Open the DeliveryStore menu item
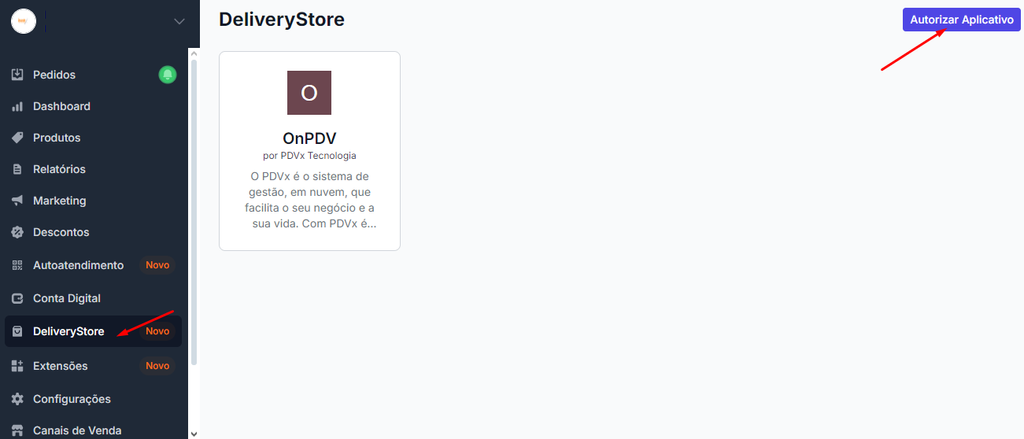The image size is (1024, 439). [x=93, y=332]
